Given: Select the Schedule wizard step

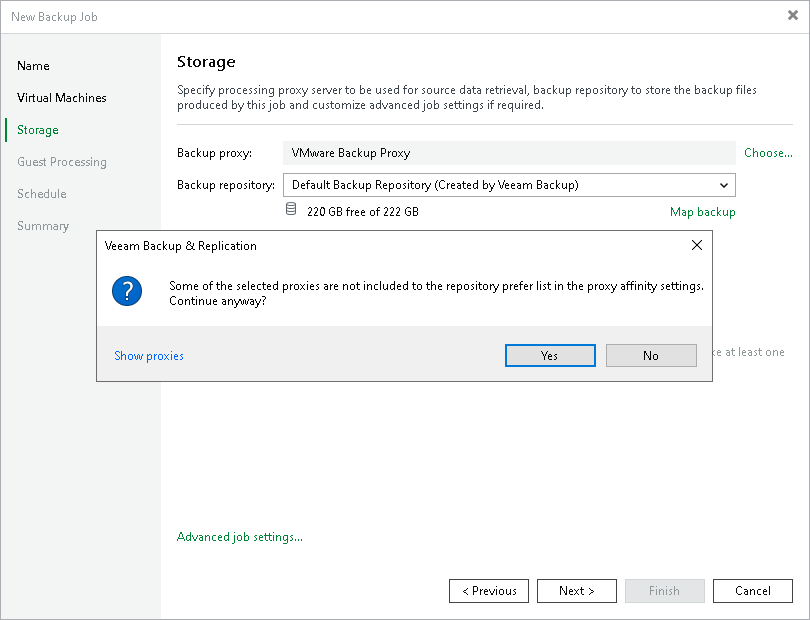Looking at the screenshot, I should coord(42,194).
